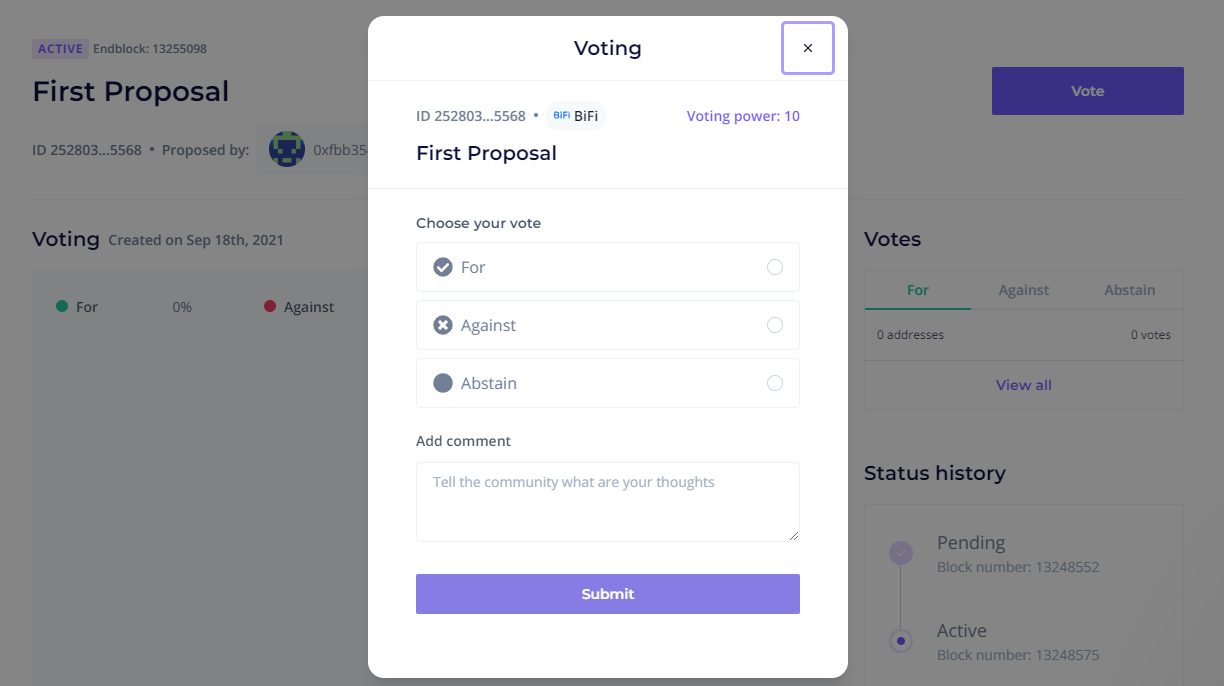Click the purple Vote button

1088,91
